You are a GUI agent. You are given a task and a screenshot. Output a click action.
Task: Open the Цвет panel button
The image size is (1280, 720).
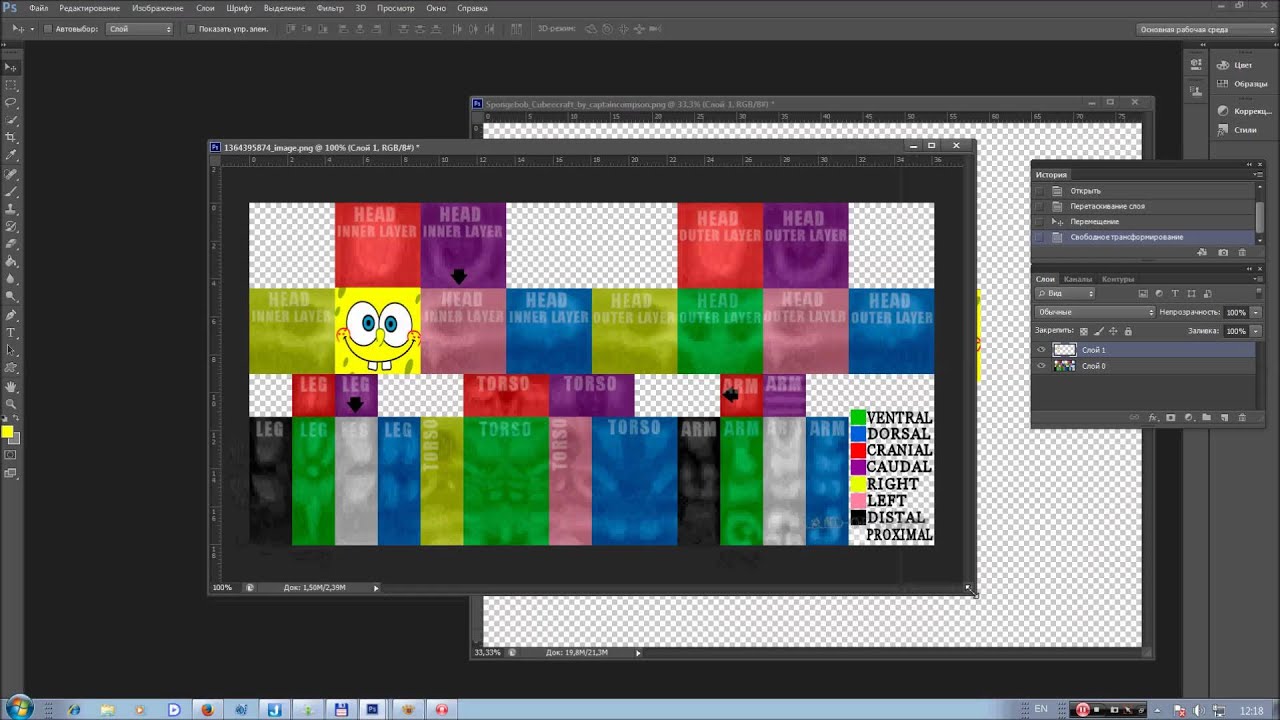[x=1235, y=65]
